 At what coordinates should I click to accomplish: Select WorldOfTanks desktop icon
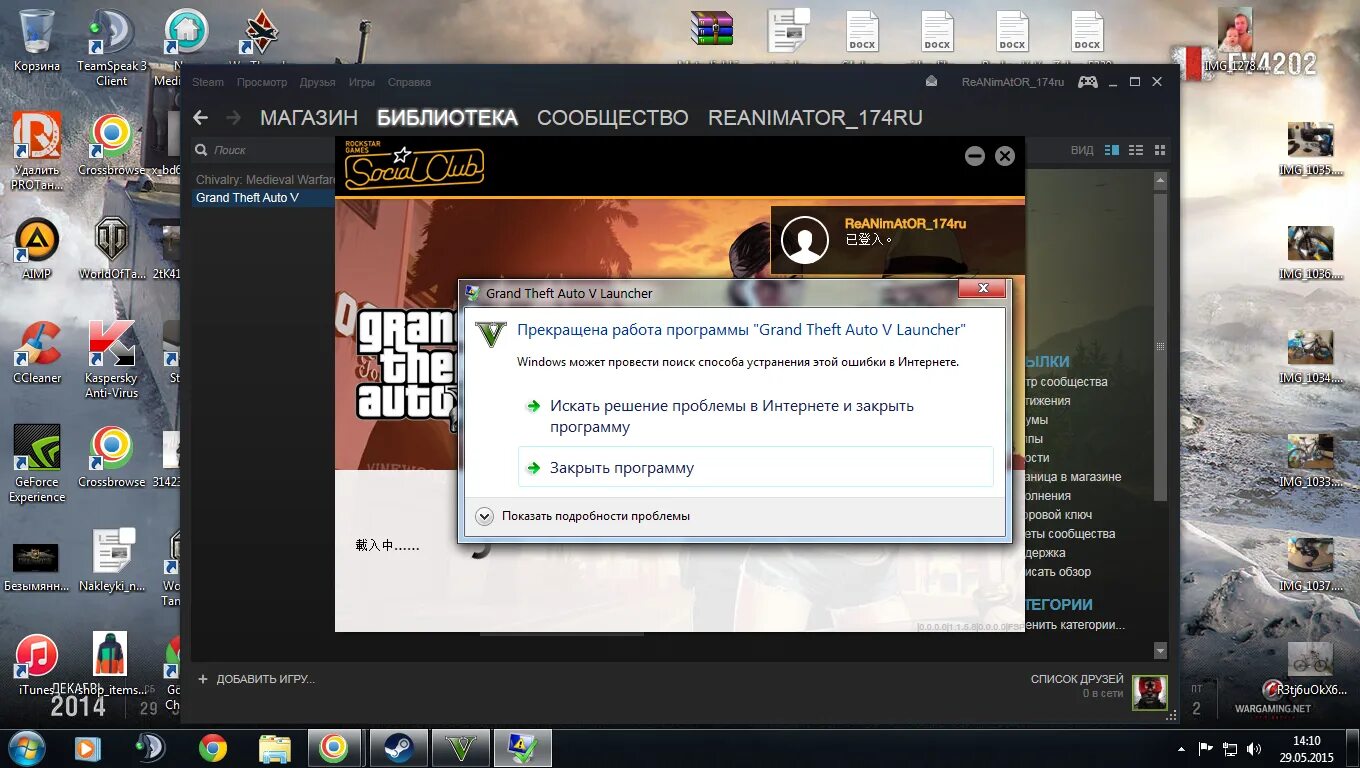112,249
